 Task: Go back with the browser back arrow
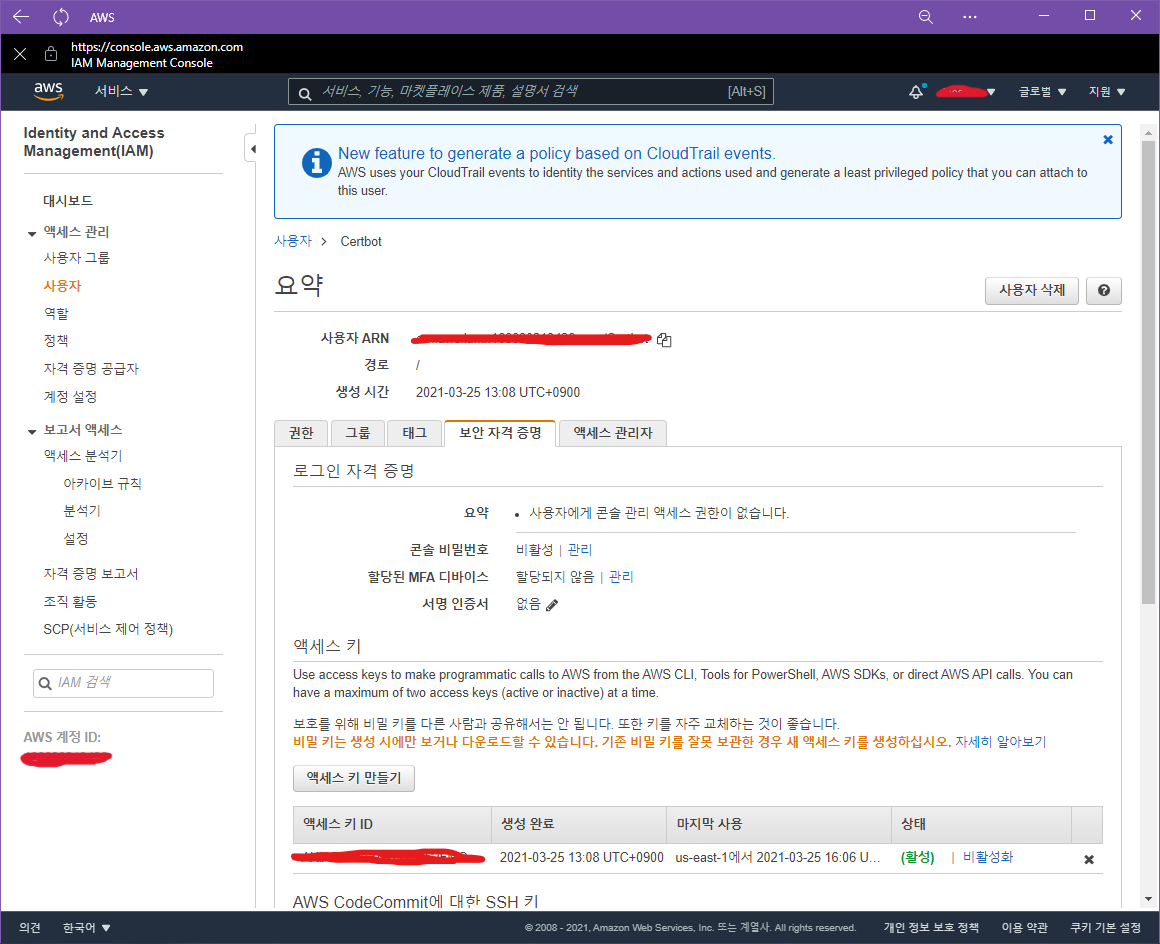21,16
